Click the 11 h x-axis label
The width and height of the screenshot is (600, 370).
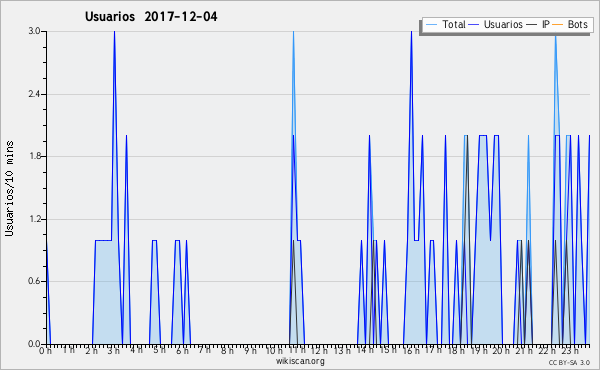297,350
